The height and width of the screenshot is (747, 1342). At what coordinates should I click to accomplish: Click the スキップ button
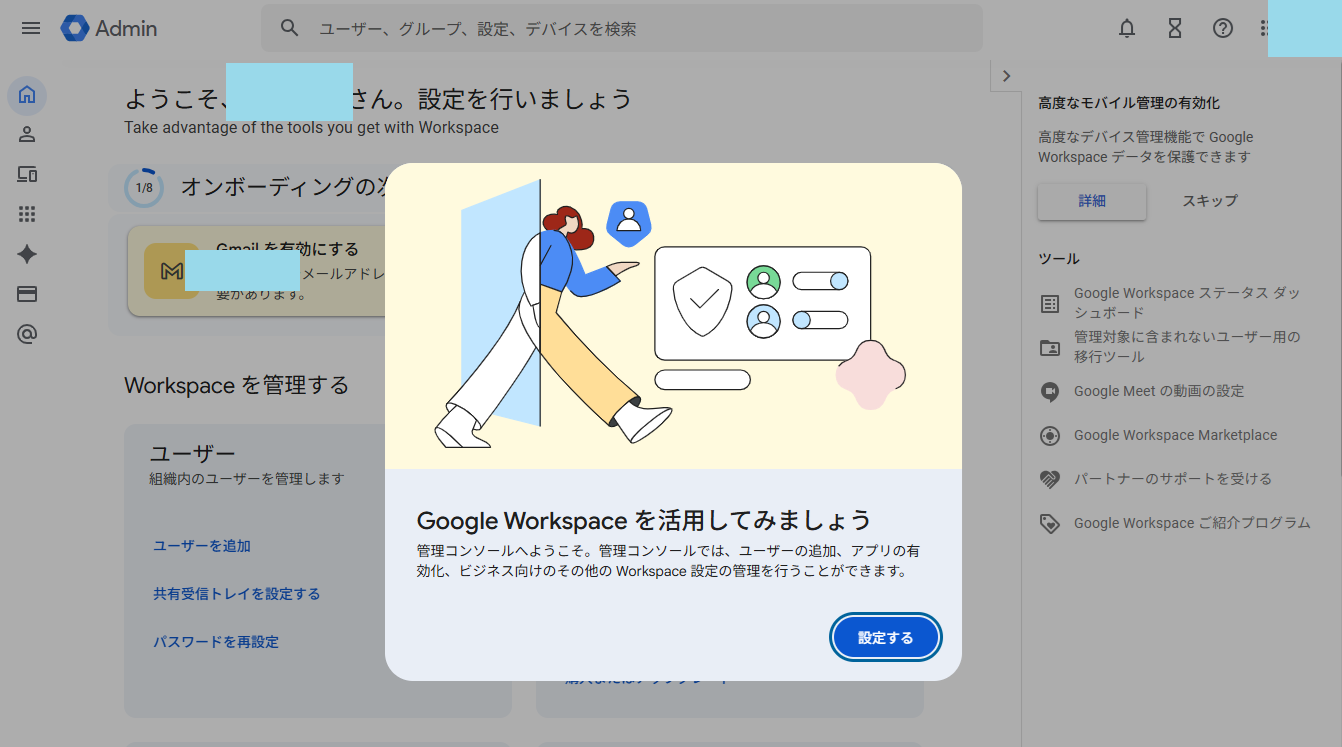[1209, 201]
